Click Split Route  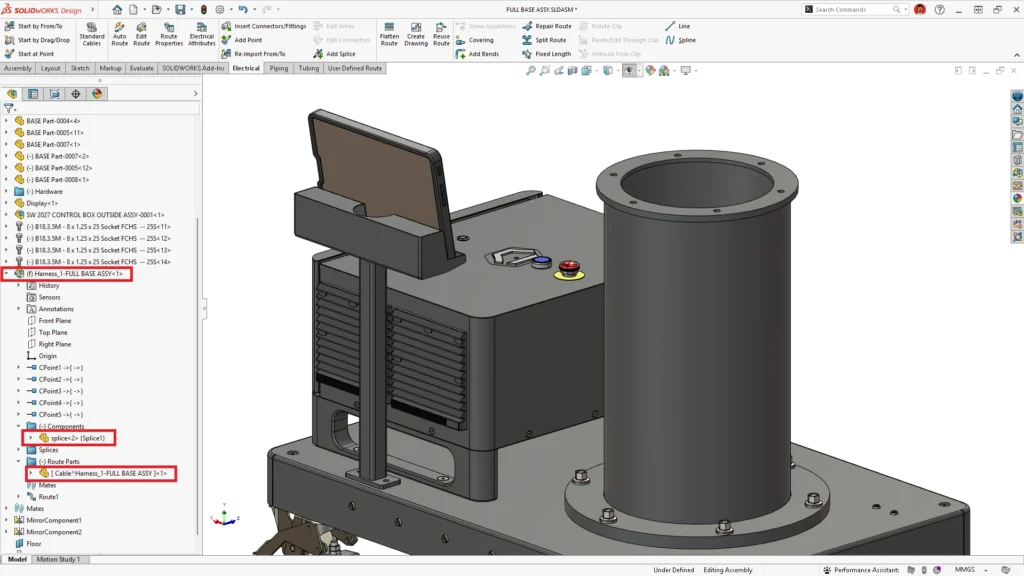tap(544, 40)
